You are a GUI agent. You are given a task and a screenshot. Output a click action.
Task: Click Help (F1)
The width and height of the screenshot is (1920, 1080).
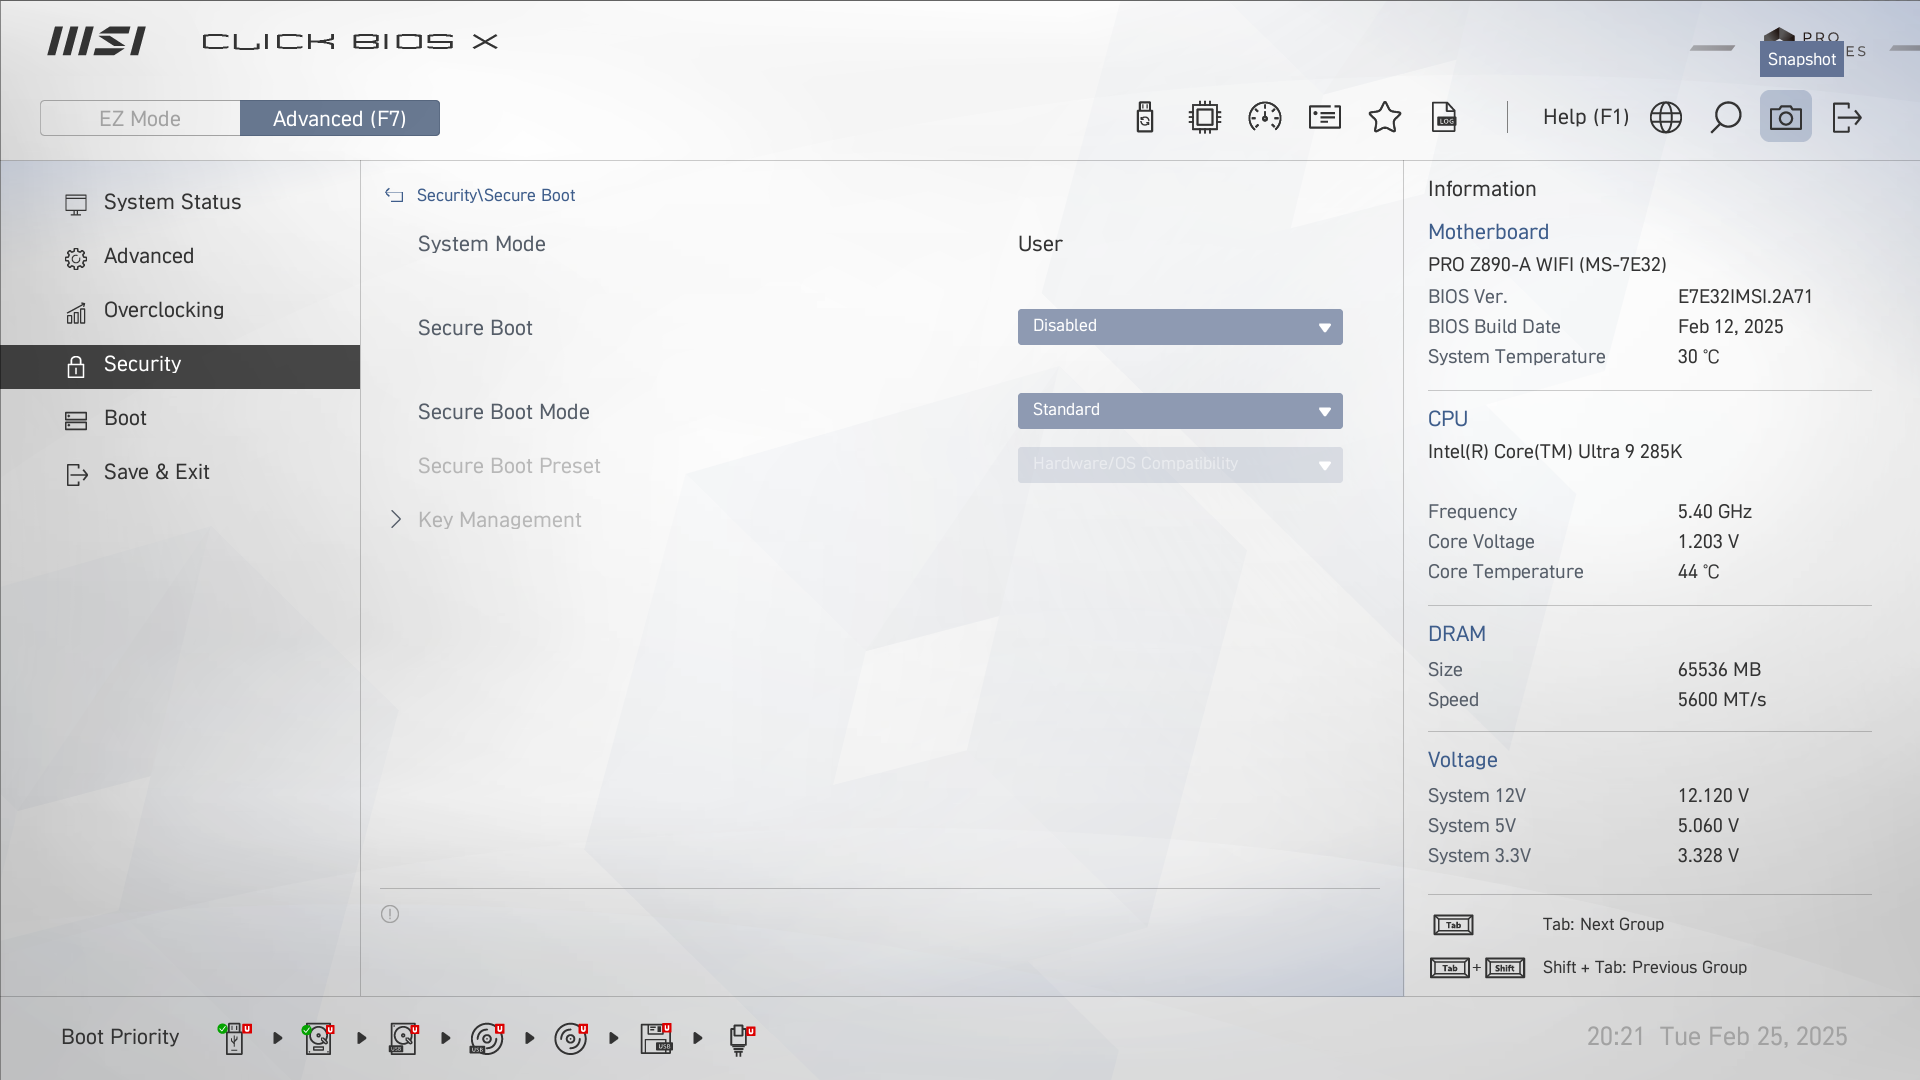pyautogui.click(x=1585, y=118)
